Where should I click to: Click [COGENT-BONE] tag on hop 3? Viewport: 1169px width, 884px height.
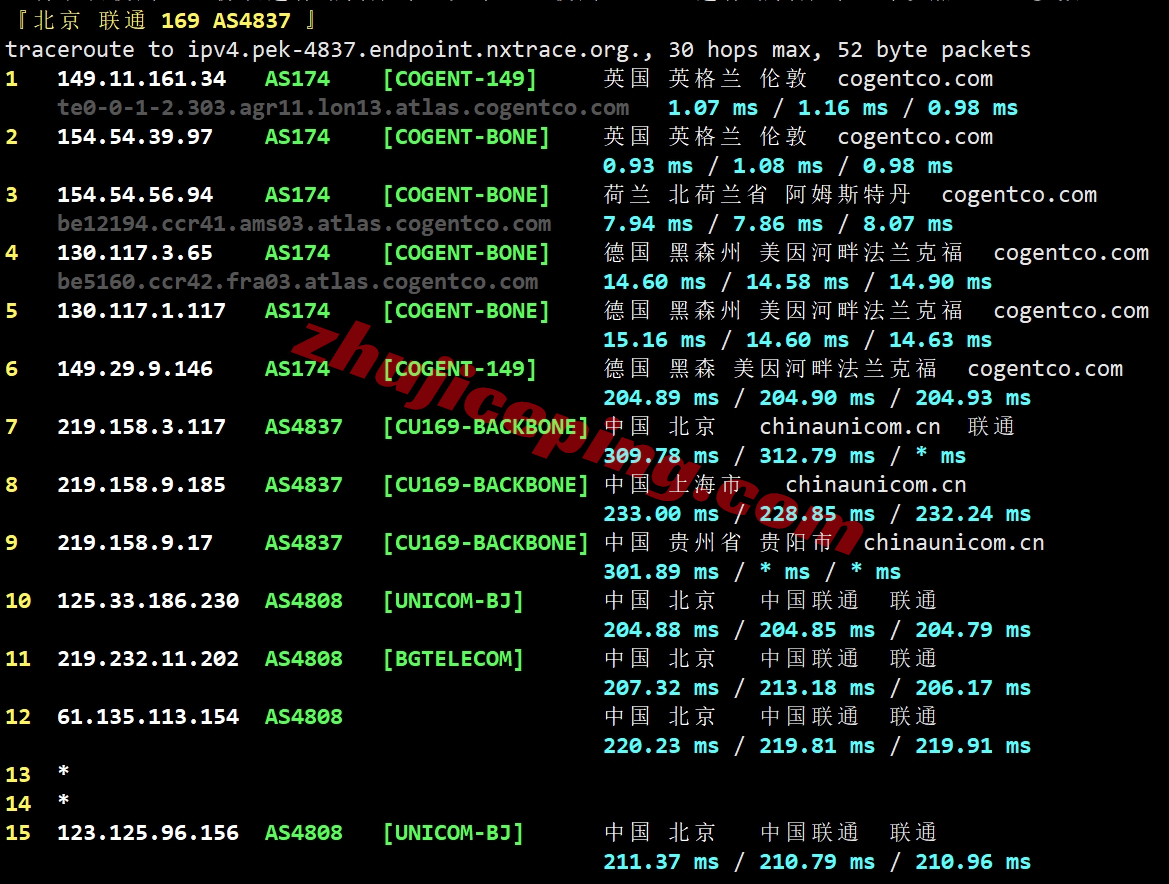pyautogui.click(x=466, y=195)
